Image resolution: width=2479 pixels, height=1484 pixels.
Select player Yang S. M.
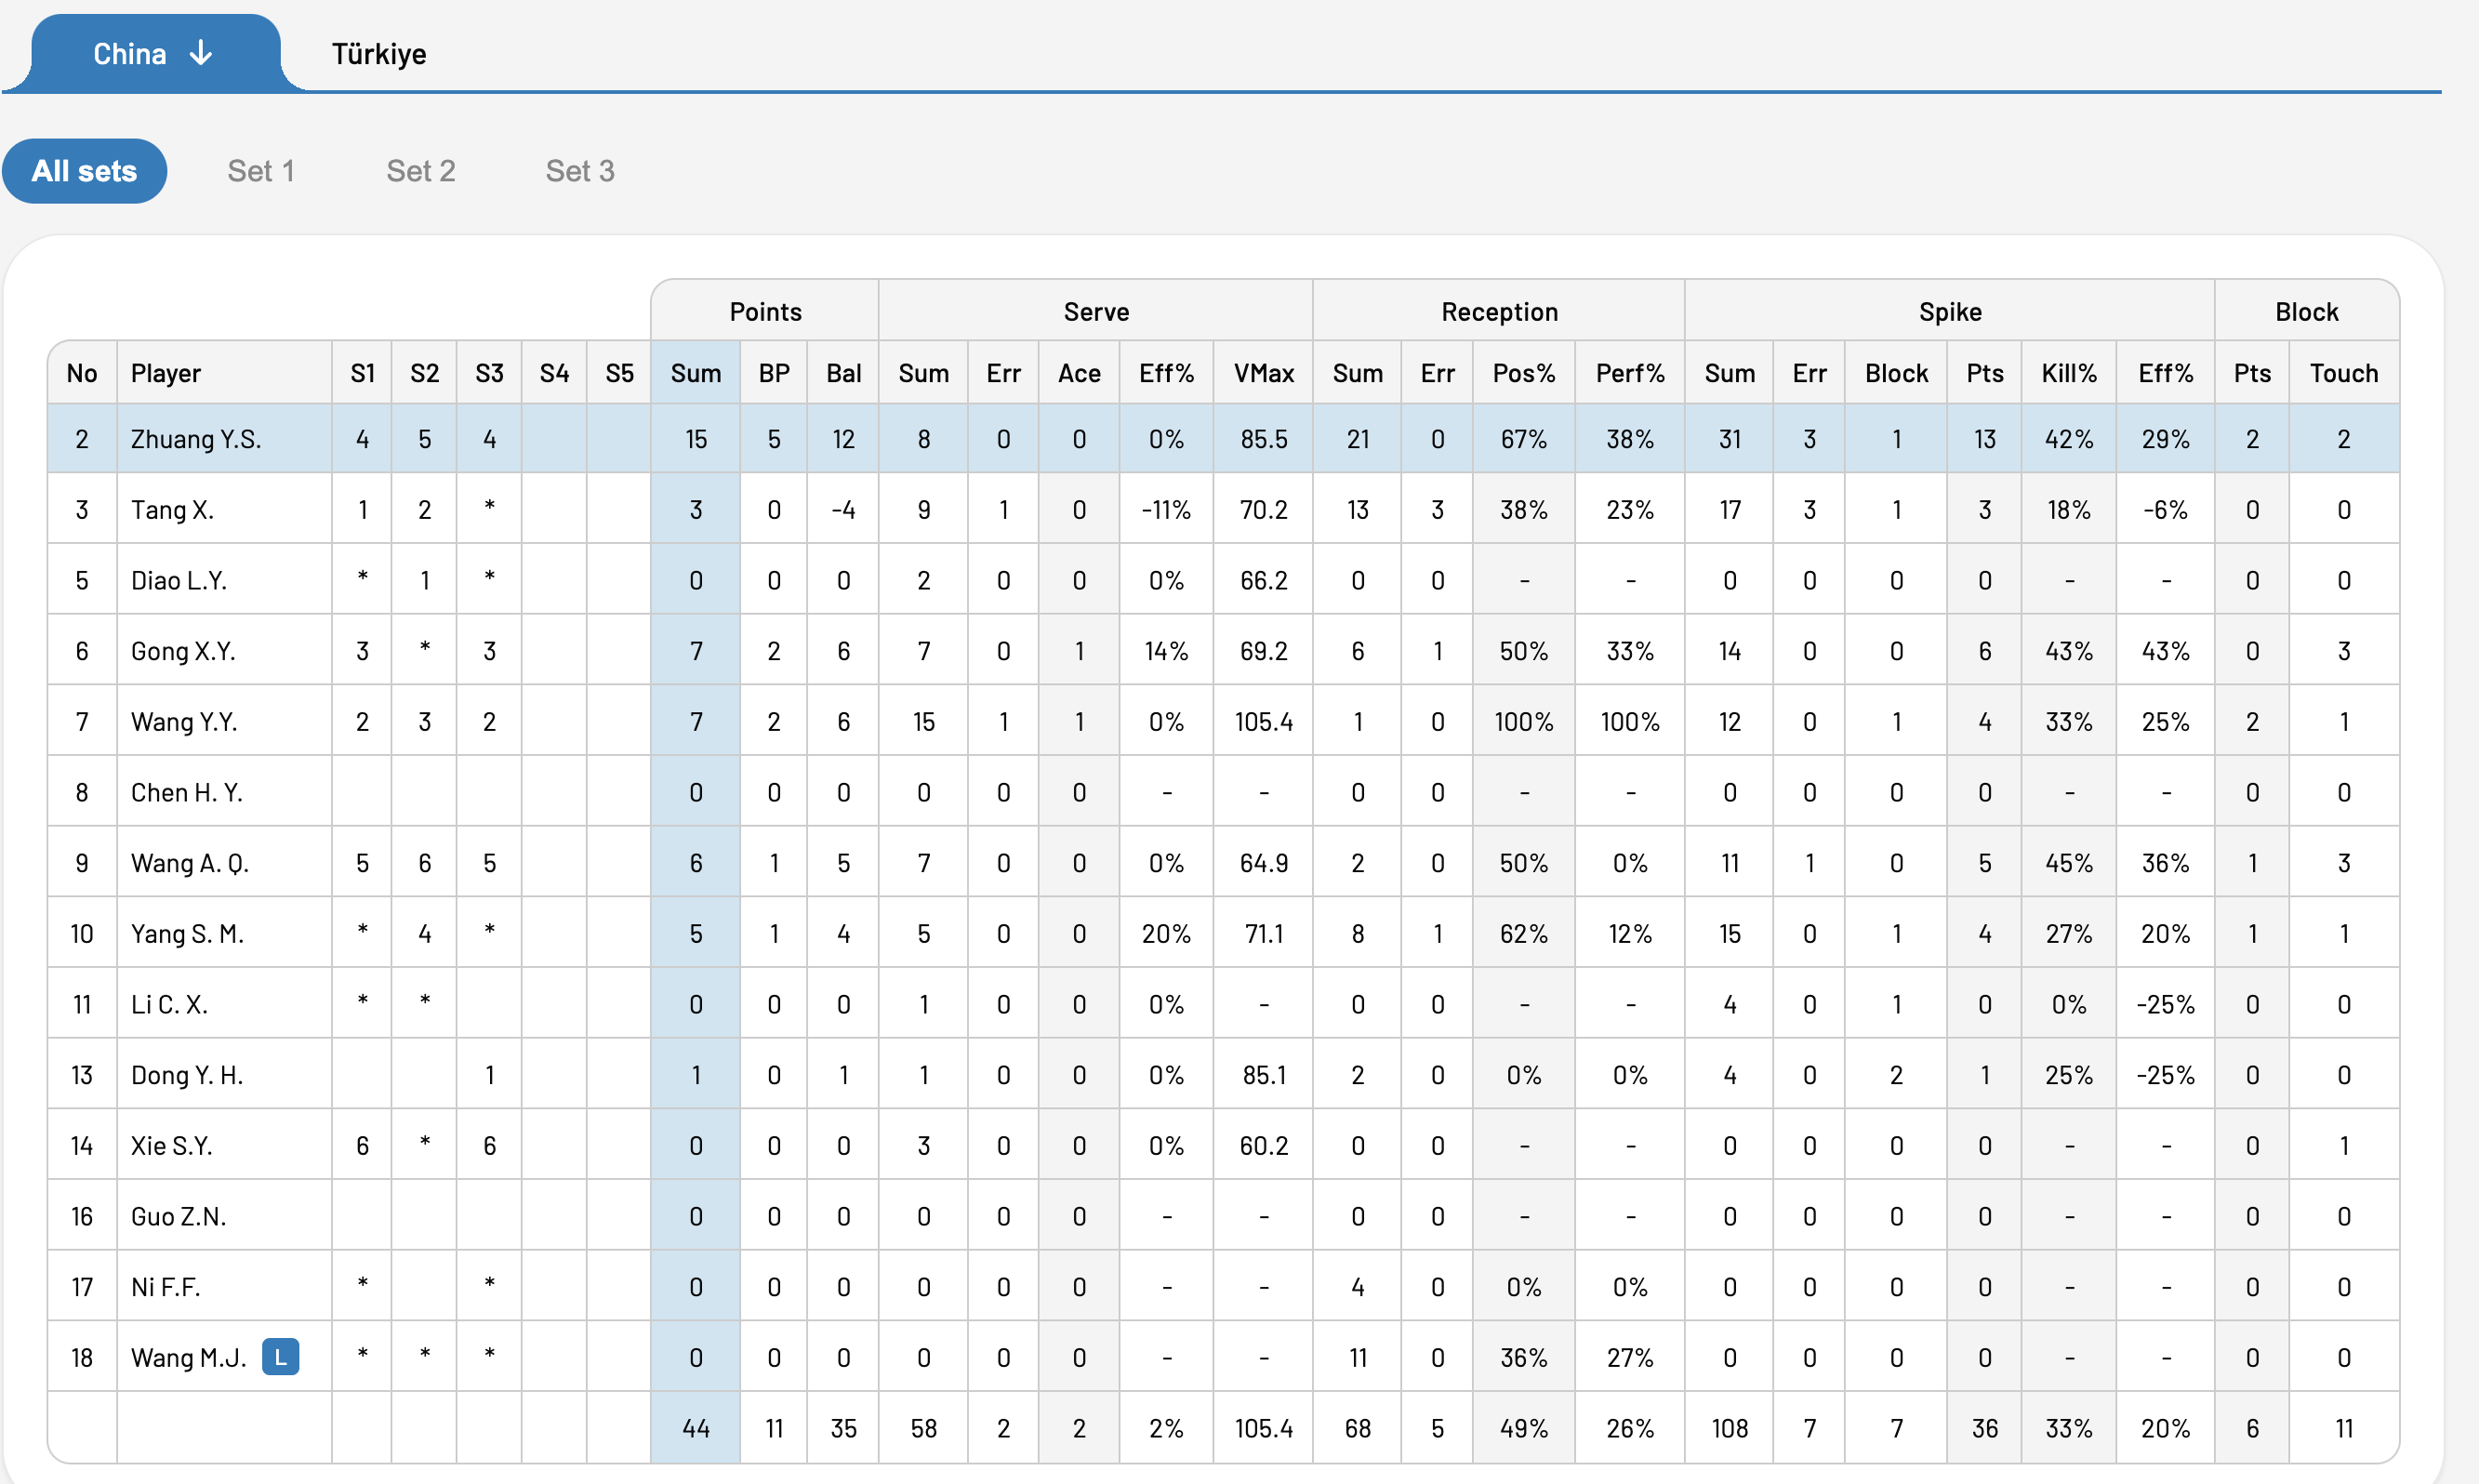(187, 934)
